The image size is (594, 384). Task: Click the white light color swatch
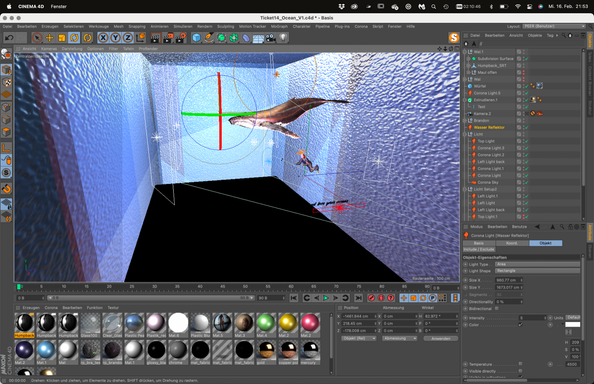[x=572, y=325]
